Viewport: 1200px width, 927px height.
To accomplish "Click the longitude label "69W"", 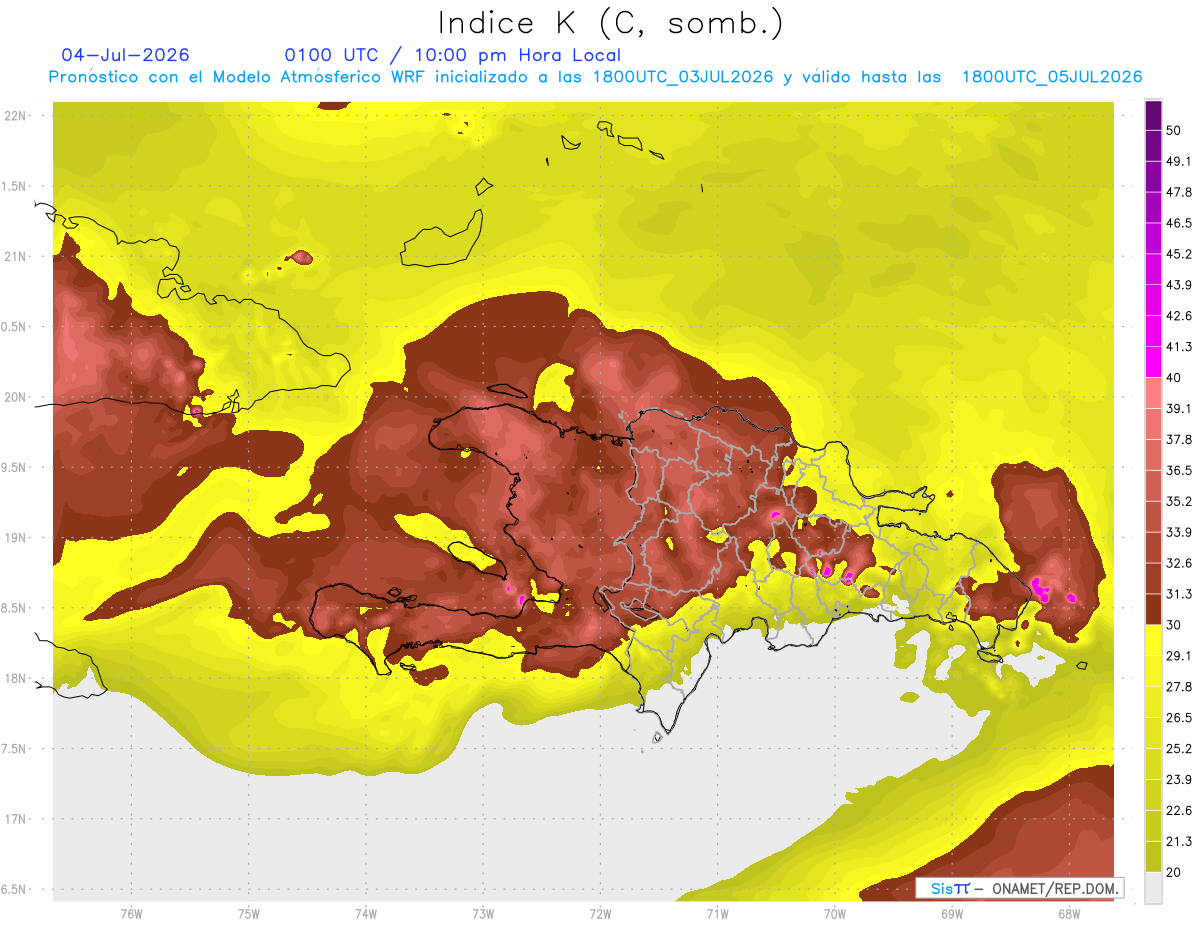I will [x=951, y=913].
